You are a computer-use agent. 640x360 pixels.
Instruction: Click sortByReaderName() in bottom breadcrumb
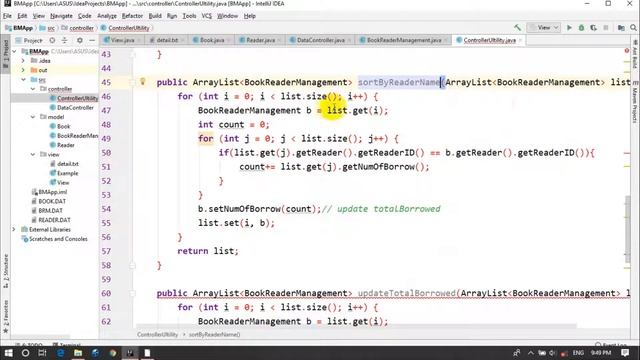214,335
